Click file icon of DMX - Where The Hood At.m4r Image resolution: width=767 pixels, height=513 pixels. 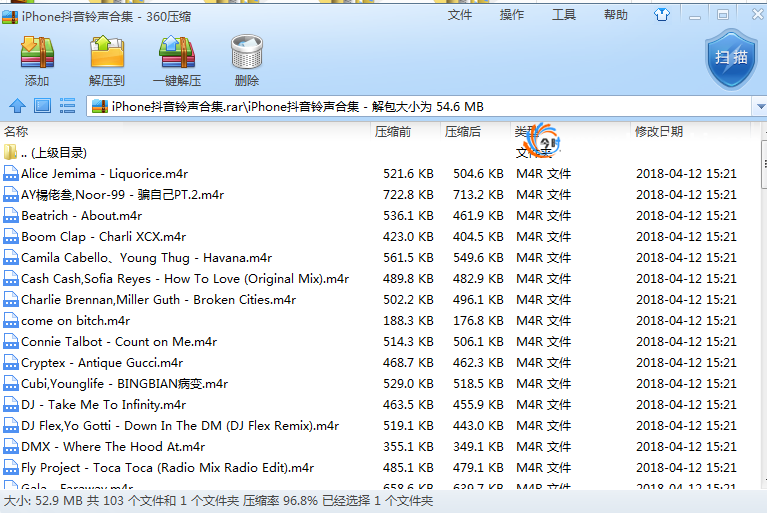(11, 446)
